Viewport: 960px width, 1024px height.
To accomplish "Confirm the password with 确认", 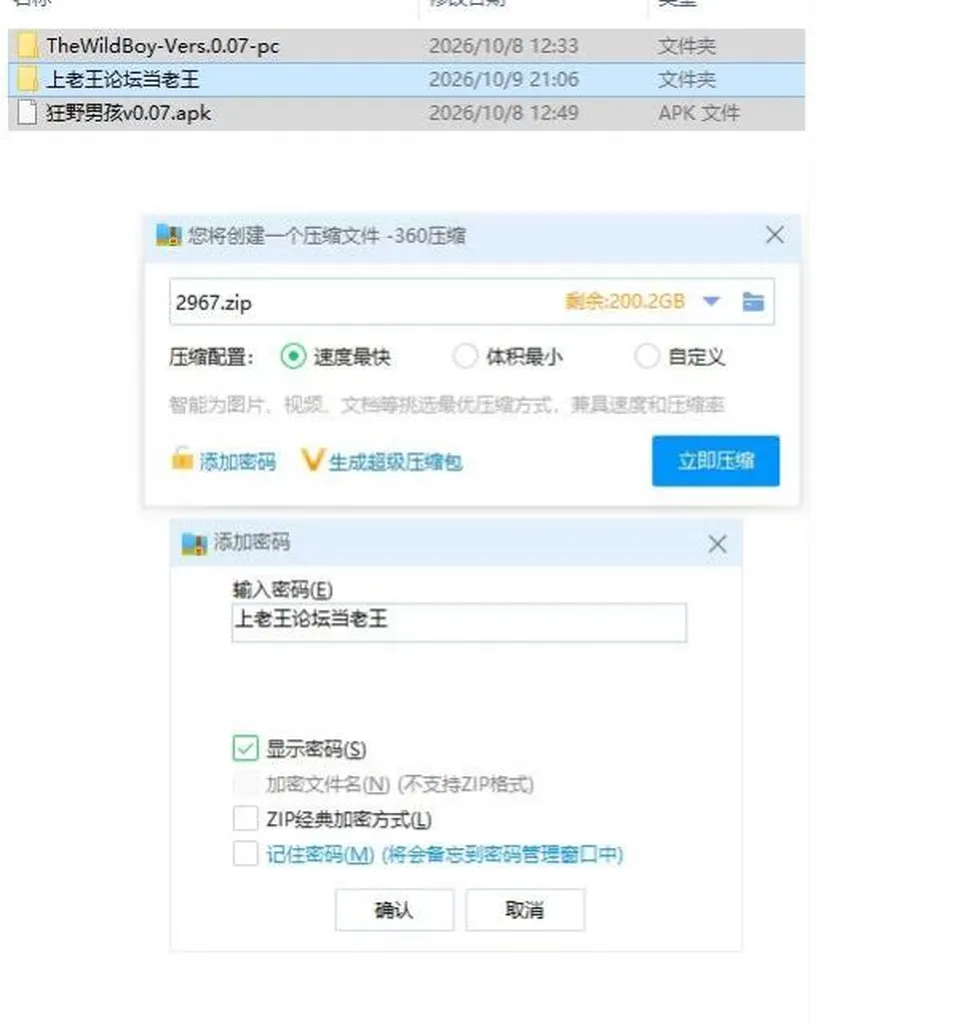I will point(394,910).
